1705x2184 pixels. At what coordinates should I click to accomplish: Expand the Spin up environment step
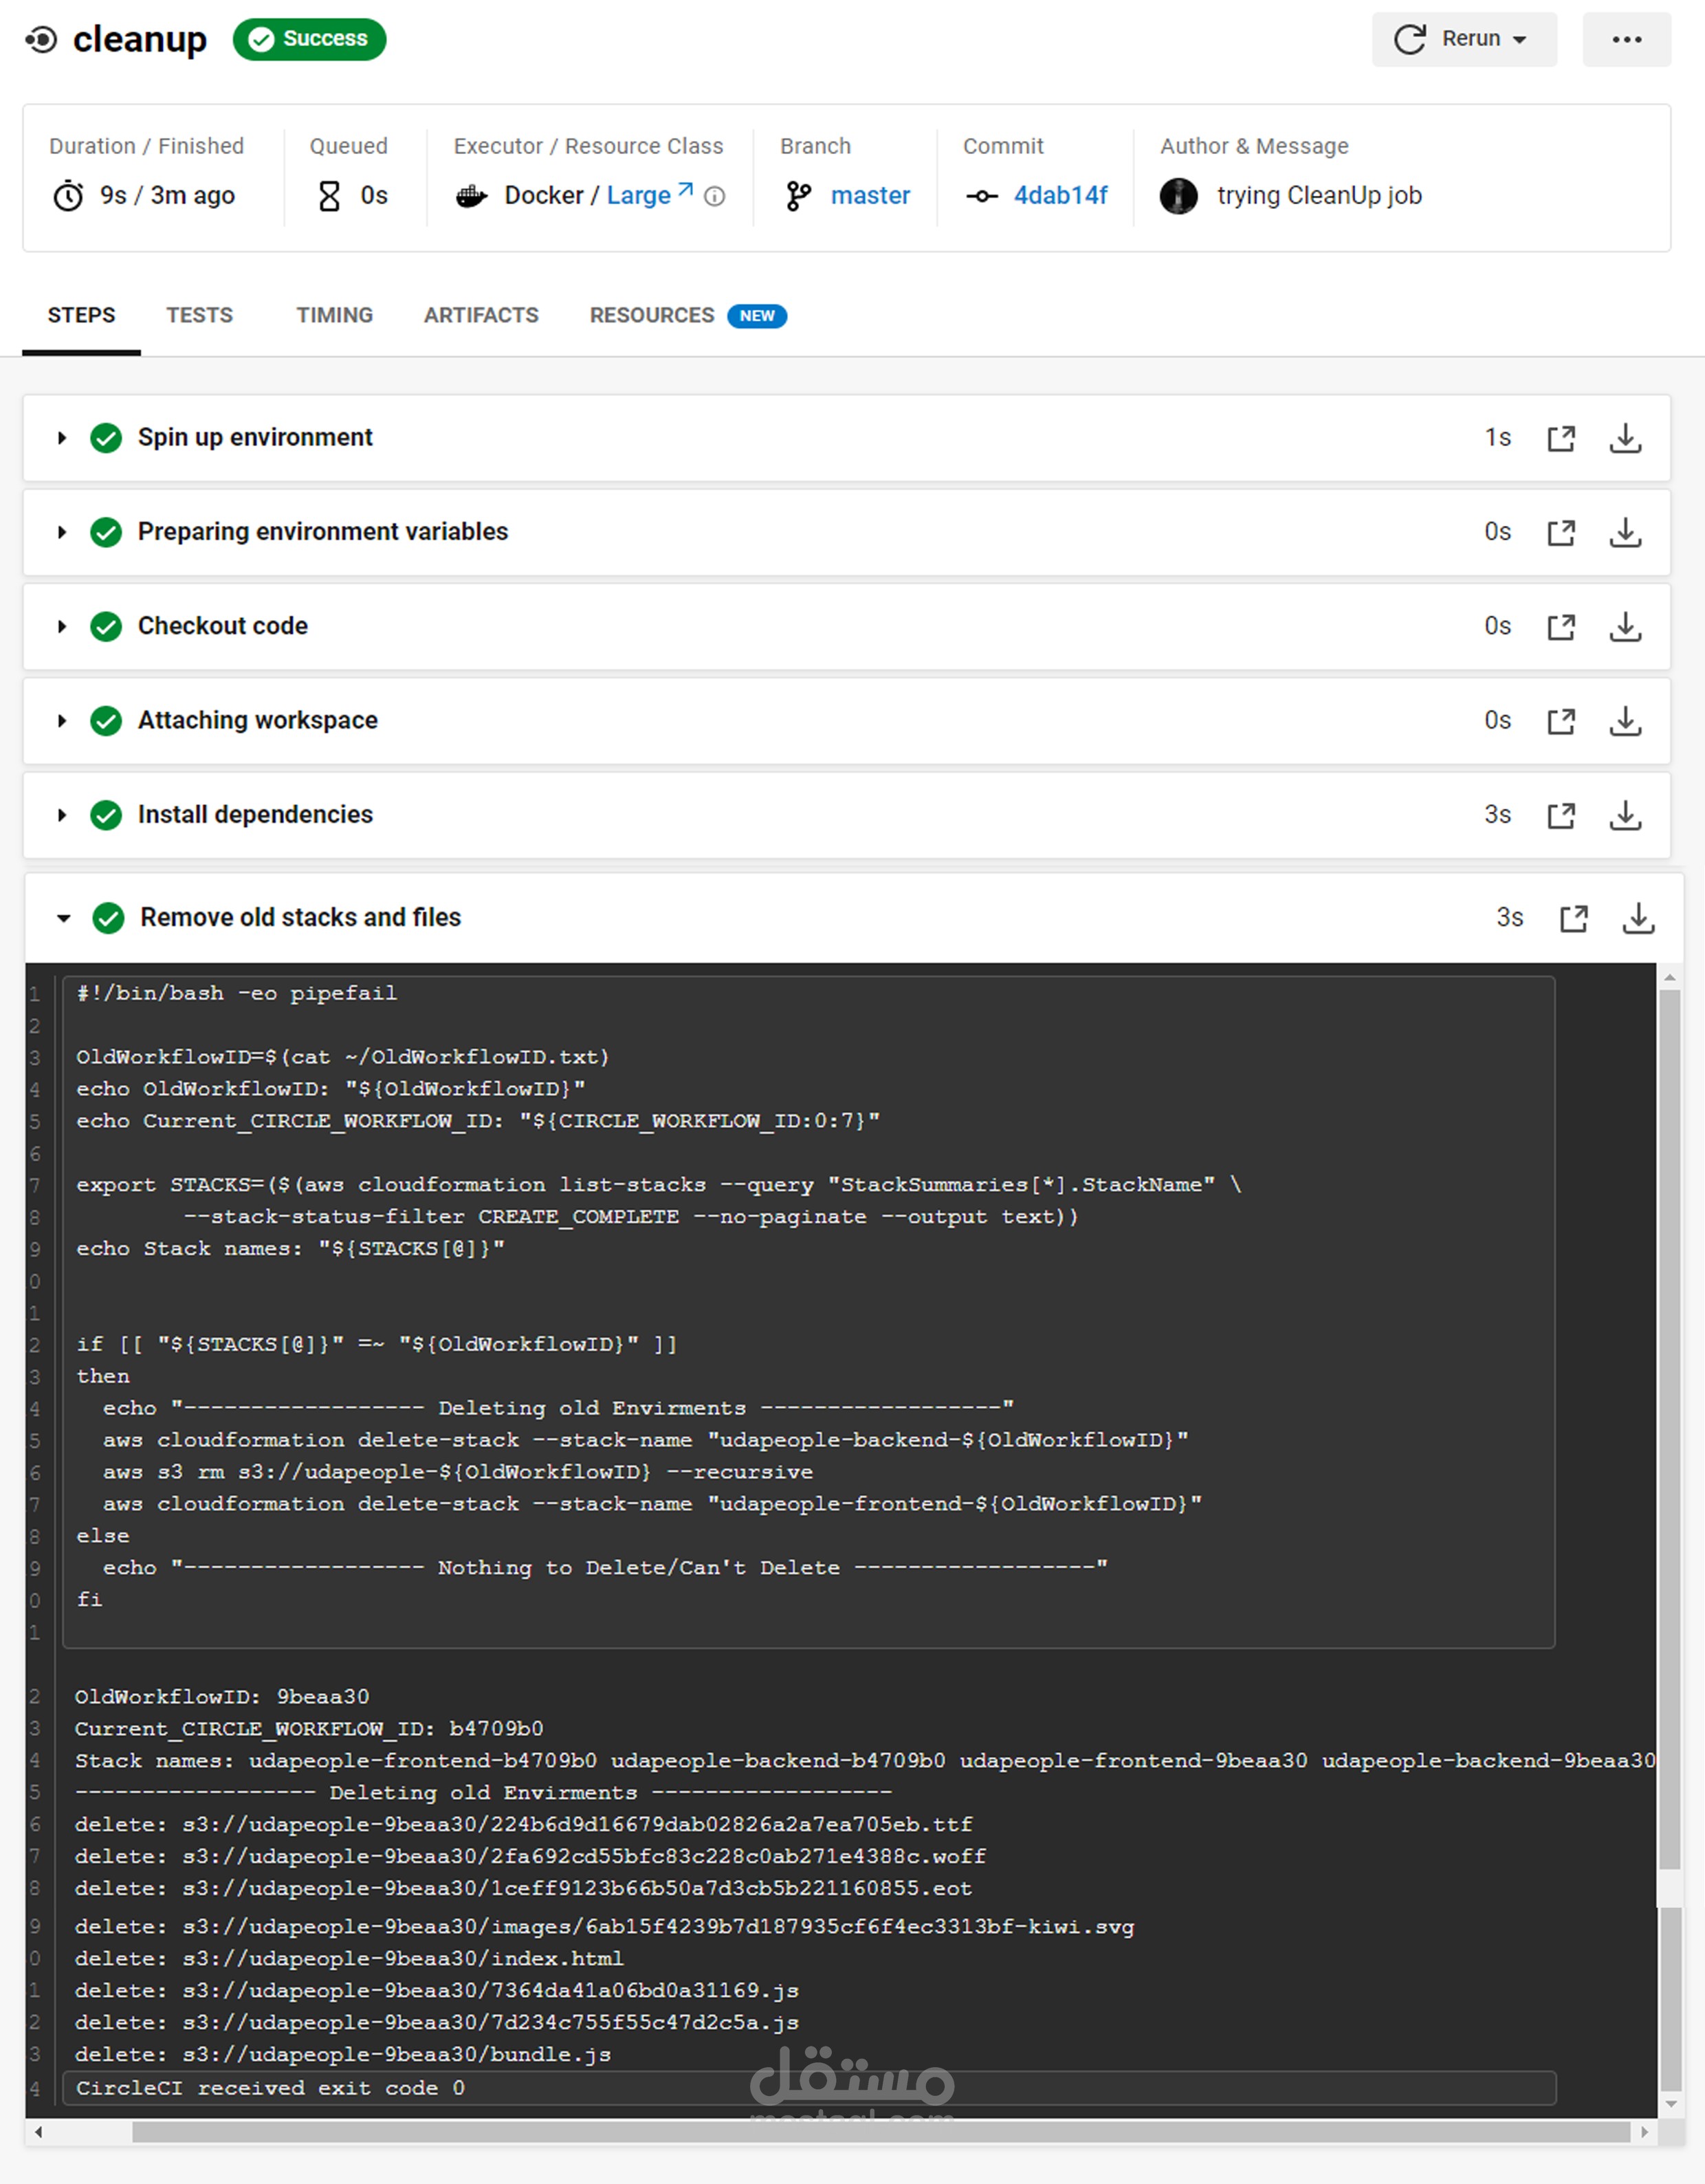tap(62, 438)
